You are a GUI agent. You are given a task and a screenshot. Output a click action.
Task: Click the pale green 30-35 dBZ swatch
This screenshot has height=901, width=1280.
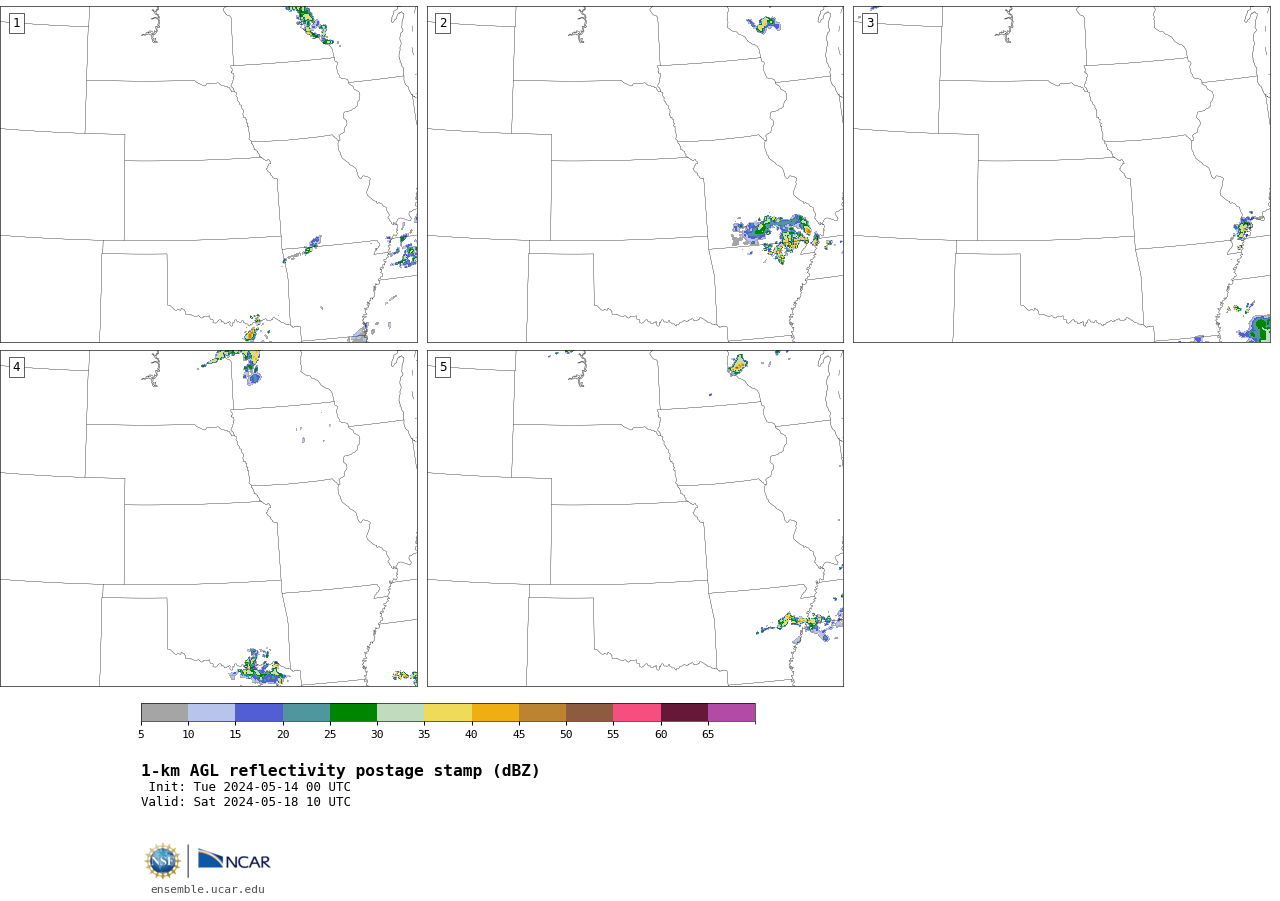[x=401, y=713]
